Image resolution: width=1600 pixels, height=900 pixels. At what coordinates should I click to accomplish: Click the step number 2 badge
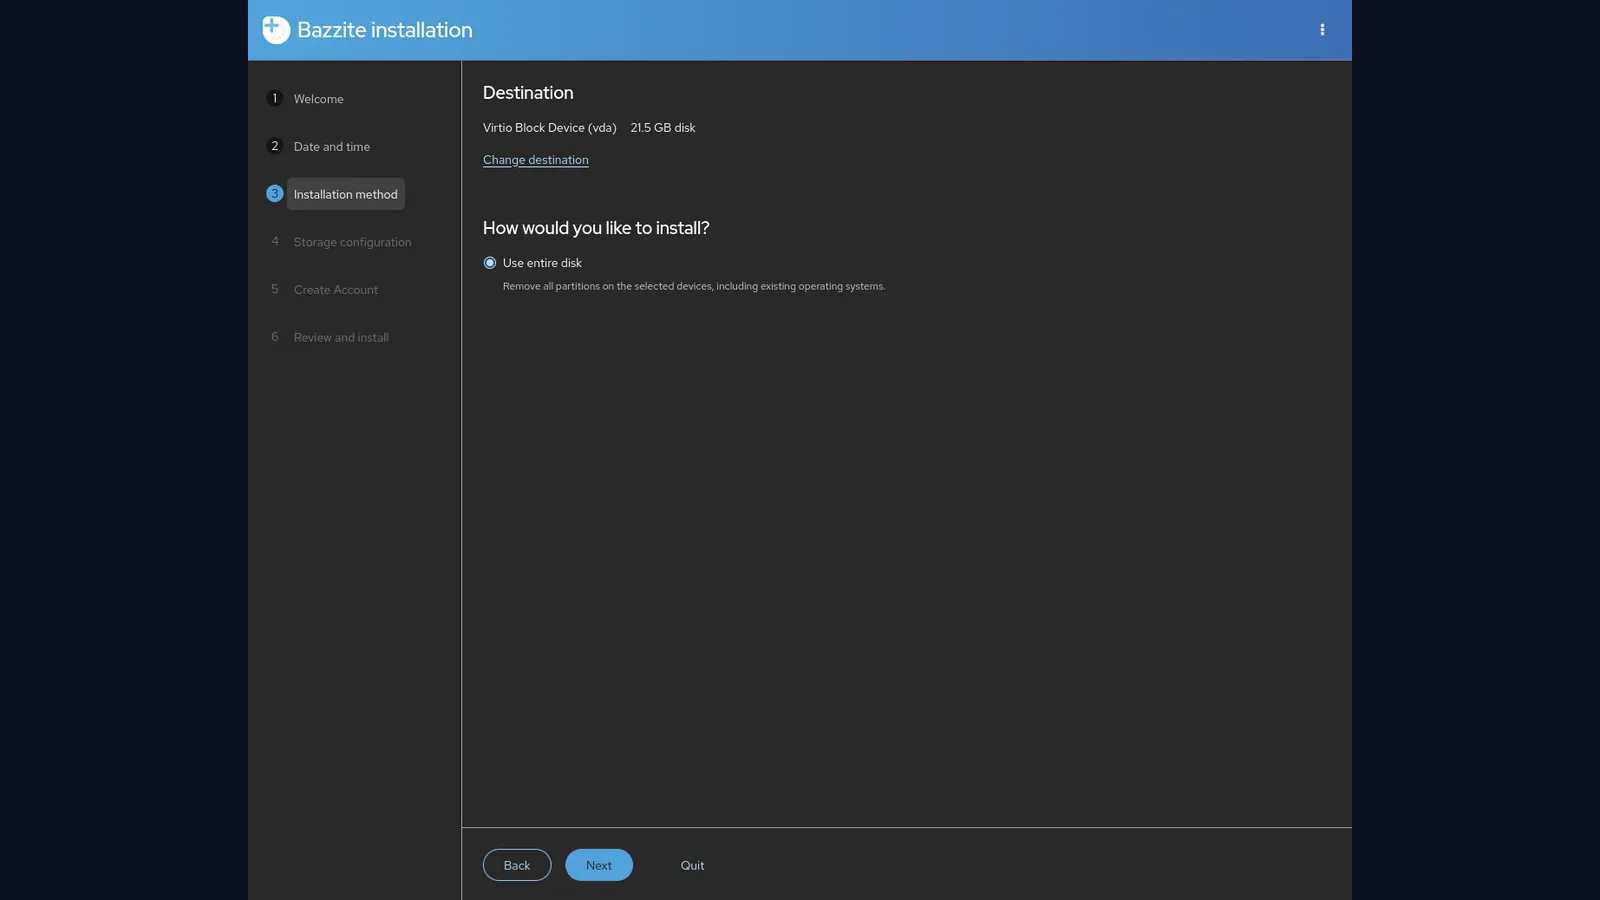tap(275, 146)
